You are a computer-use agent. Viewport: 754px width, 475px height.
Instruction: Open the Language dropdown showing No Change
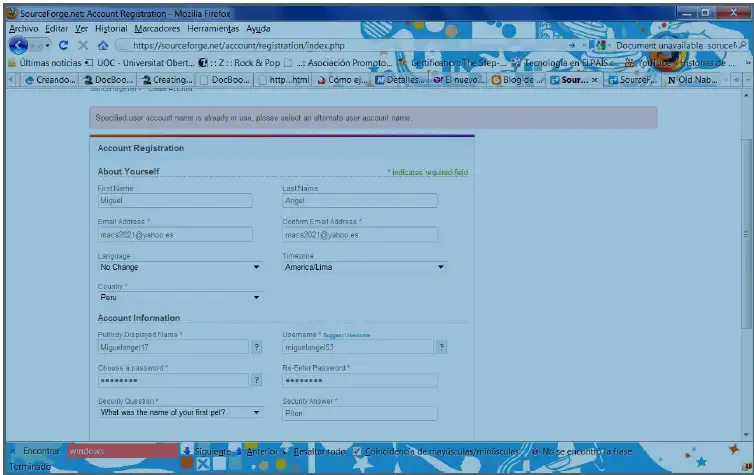180,267
